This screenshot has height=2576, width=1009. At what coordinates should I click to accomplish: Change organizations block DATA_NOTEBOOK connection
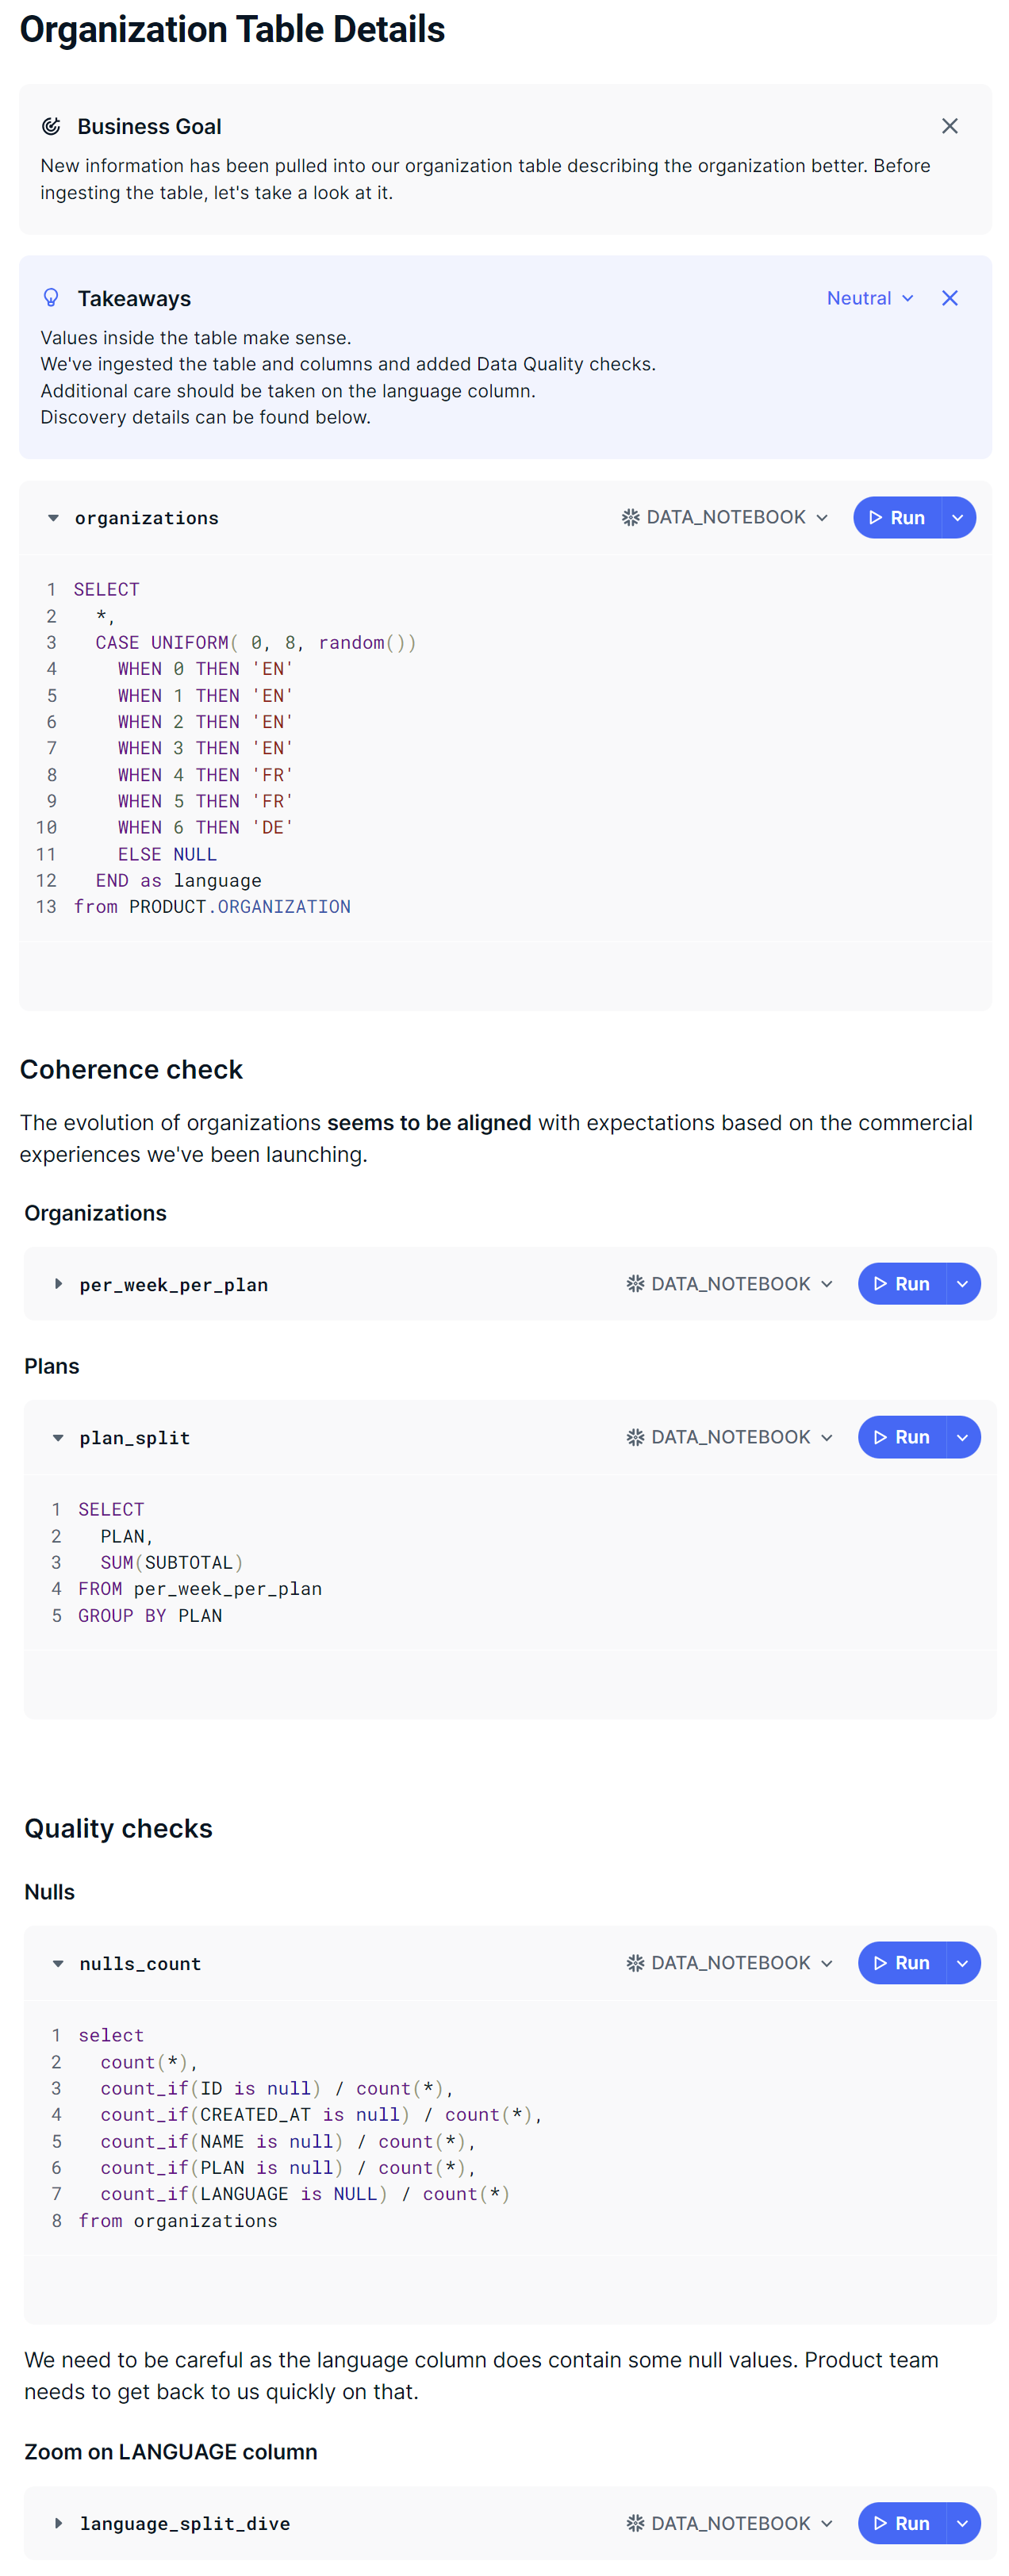(x=725, y=518)
